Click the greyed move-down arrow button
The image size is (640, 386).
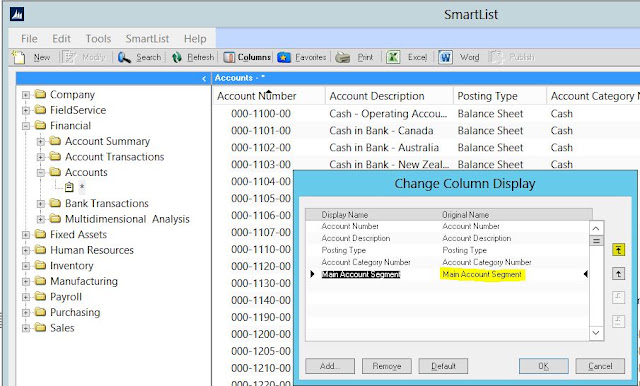[618, 297]
